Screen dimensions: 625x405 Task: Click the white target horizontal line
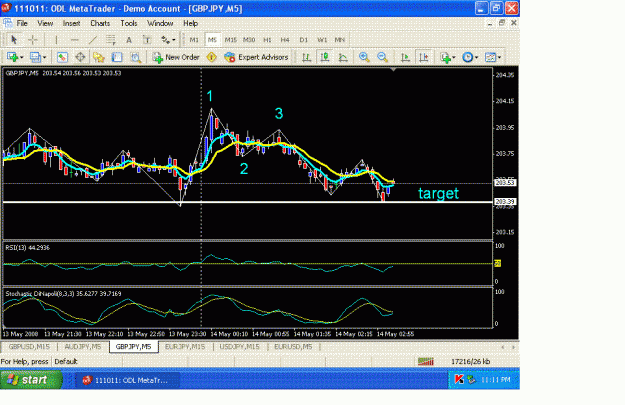(x=247, y=202)
